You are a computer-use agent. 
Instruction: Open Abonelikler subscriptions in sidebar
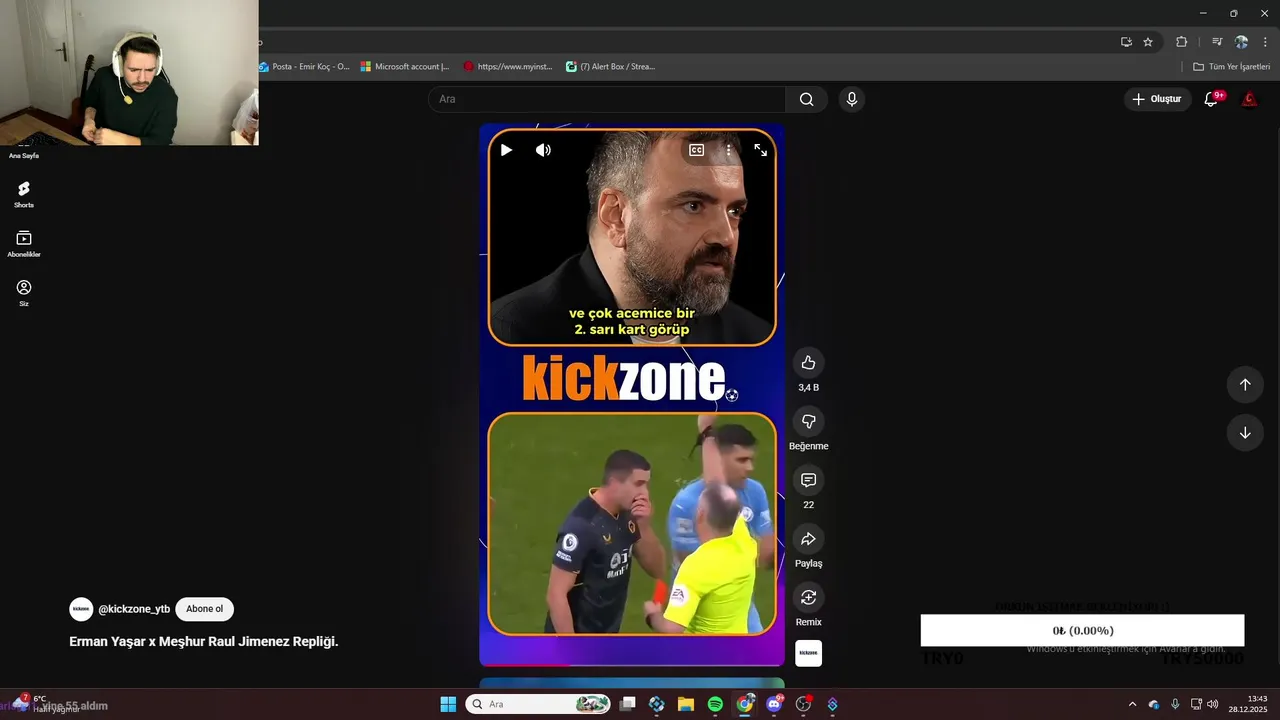coord(24,244)
